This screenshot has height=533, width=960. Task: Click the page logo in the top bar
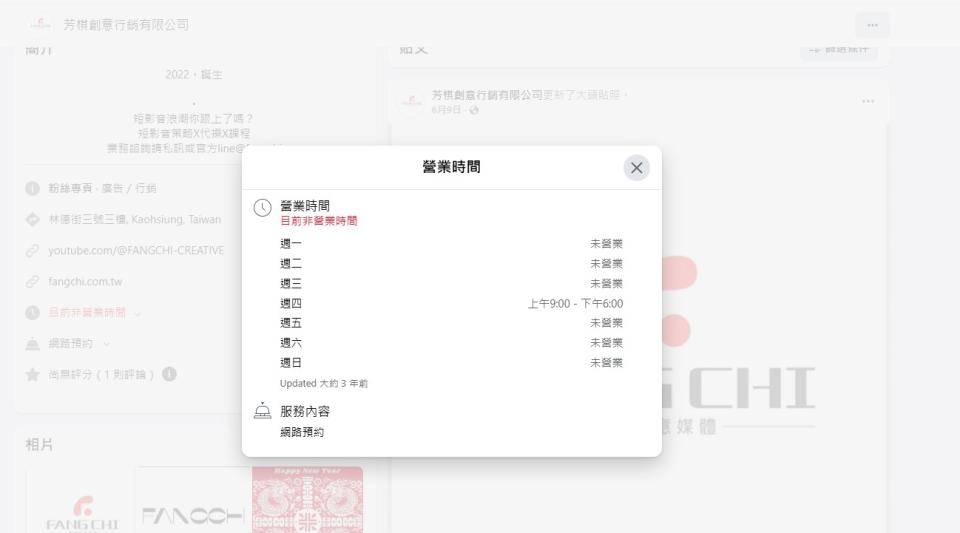[x=40, y=25]
